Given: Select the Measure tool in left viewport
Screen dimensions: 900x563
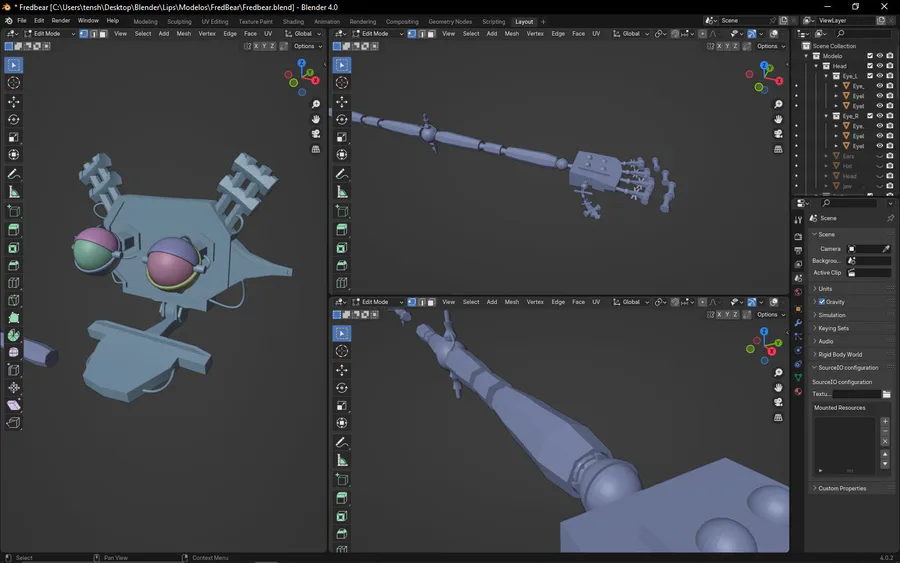Looking at the screenshot, I should tap(14, 192).
